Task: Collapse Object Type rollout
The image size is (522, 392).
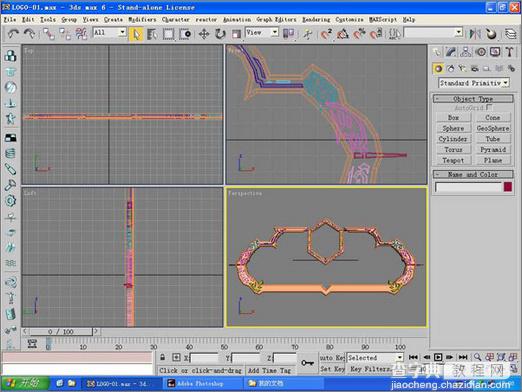Action: point(473,99)
